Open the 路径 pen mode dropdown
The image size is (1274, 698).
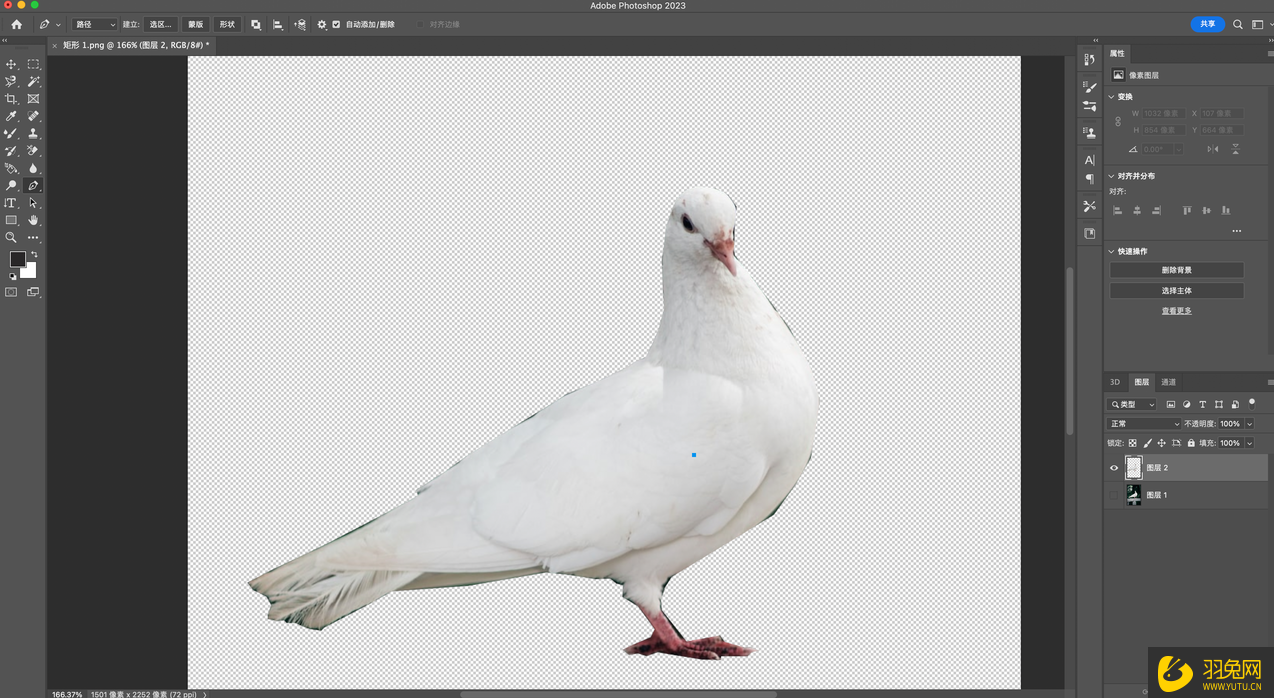coord(95,24)
